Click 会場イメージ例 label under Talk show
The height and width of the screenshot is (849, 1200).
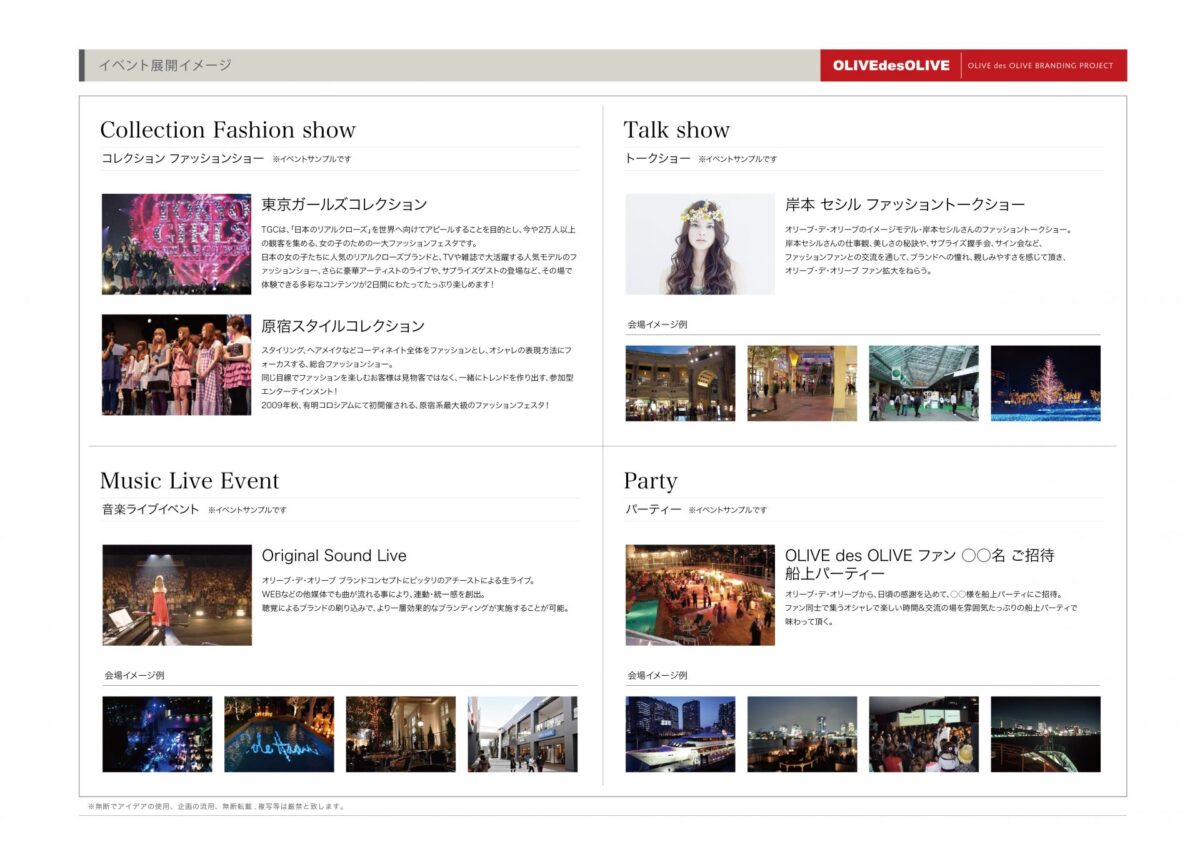click(657, 325)
